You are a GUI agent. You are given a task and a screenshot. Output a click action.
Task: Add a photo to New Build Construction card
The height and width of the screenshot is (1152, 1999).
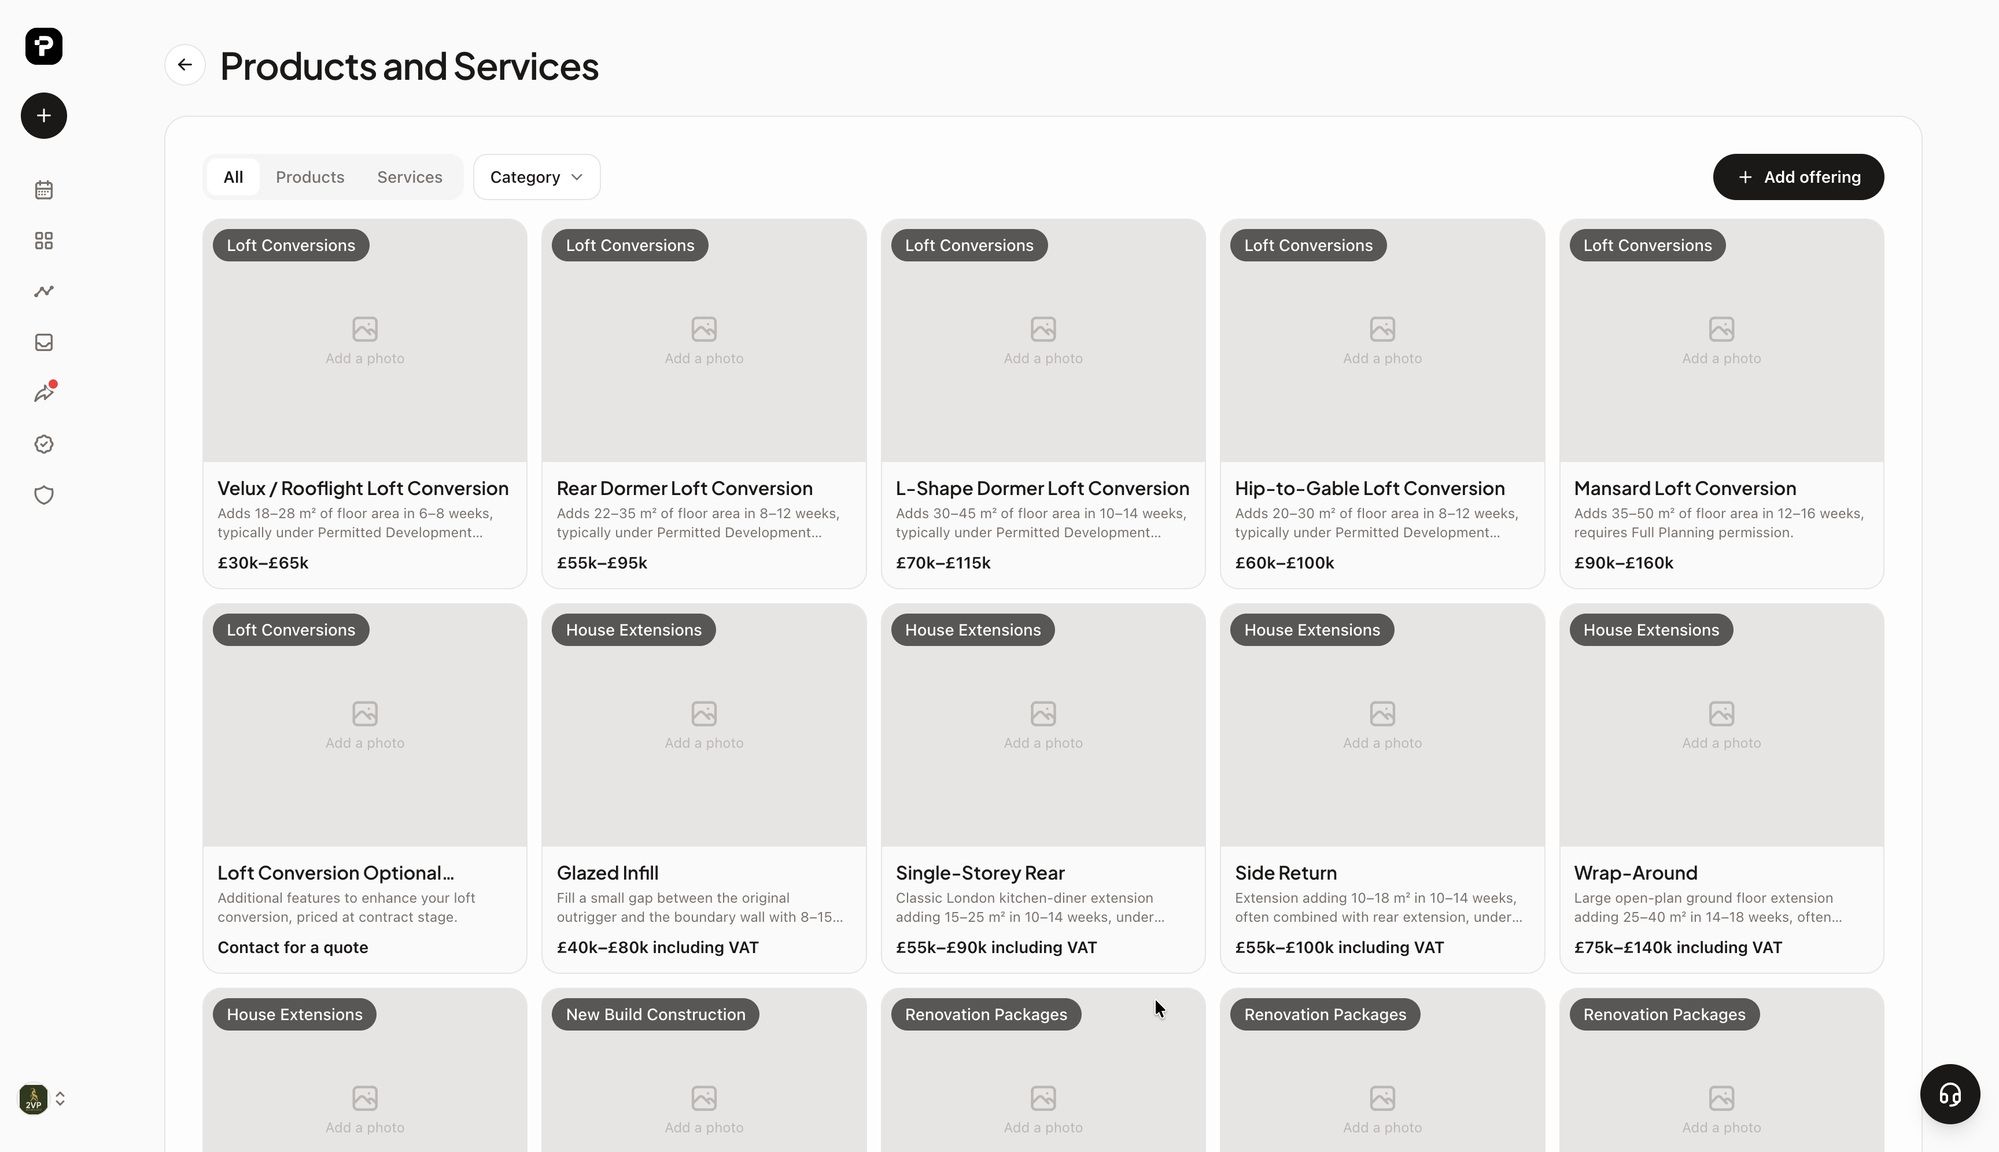(704, 1110)
